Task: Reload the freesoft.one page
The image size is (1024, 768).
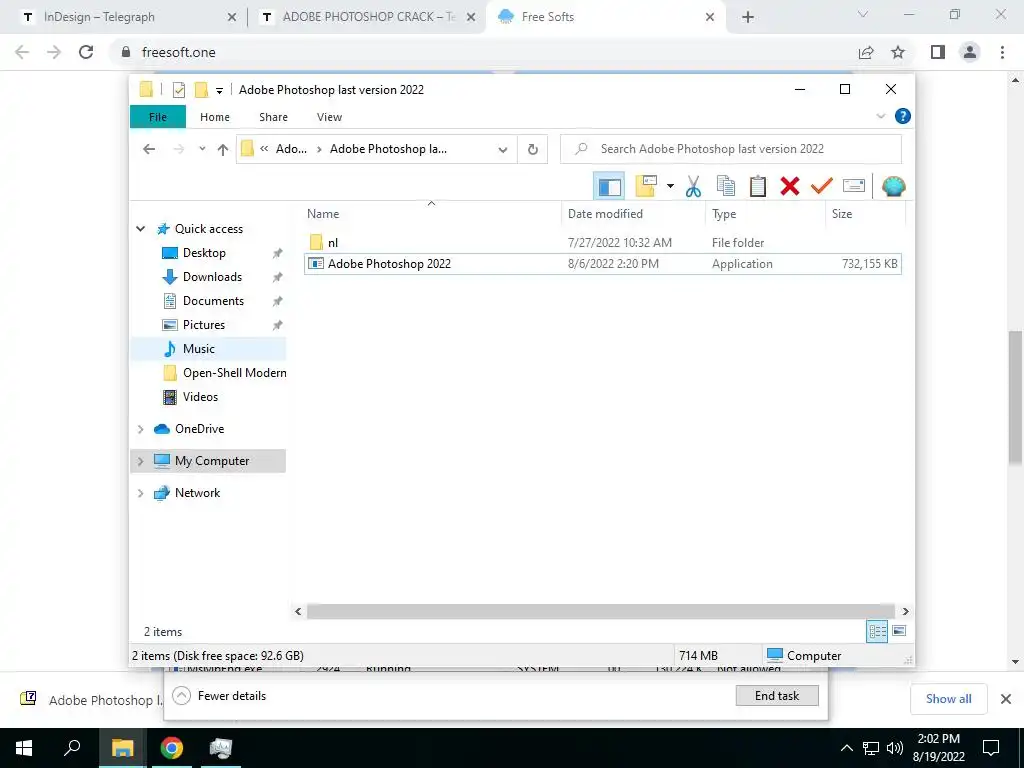Action: 86,52
